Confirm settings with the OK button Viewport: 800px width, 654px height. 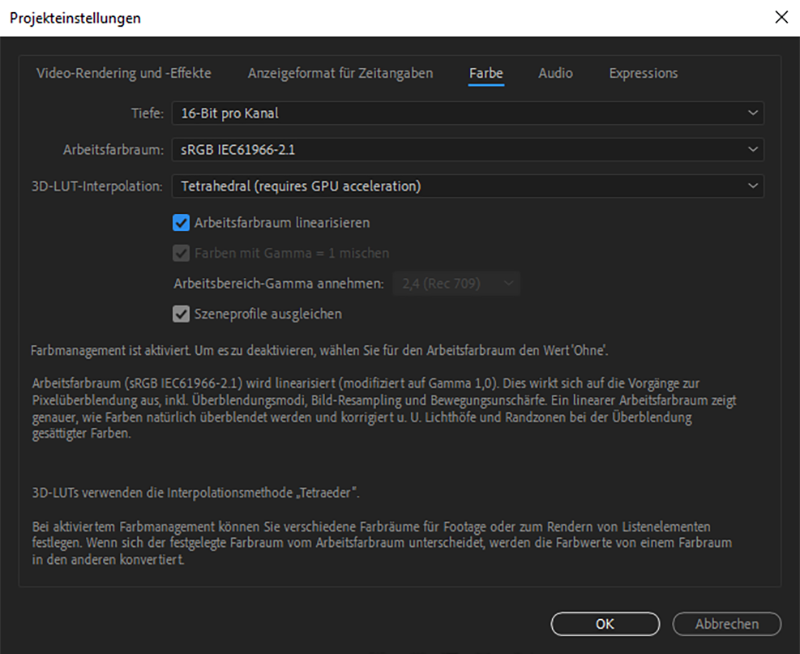pyautogui.click(x=605, y=624)
